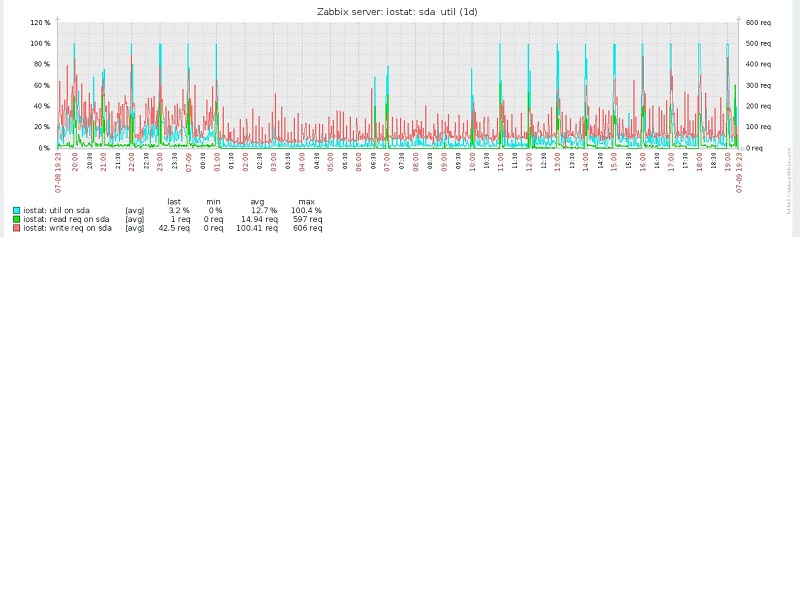
Task: Click the max value '597 req'
Action: pos(308,219)
